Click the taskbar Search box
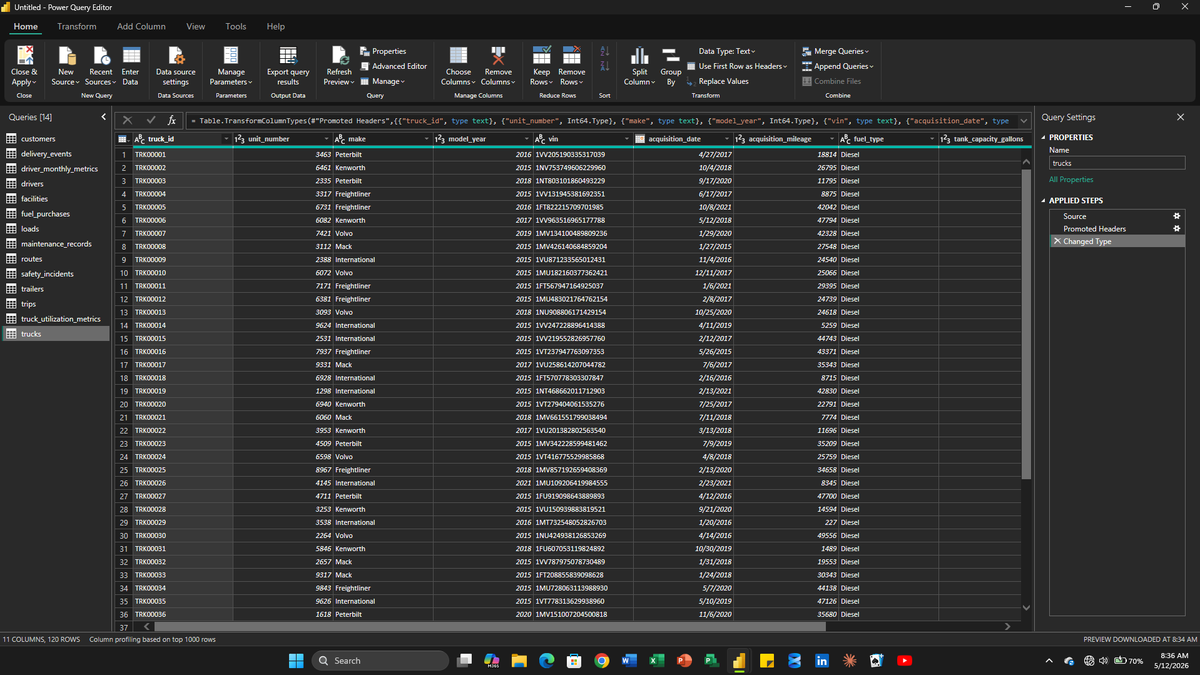This screenshot has height=675, width=1200. click(379, 661)
